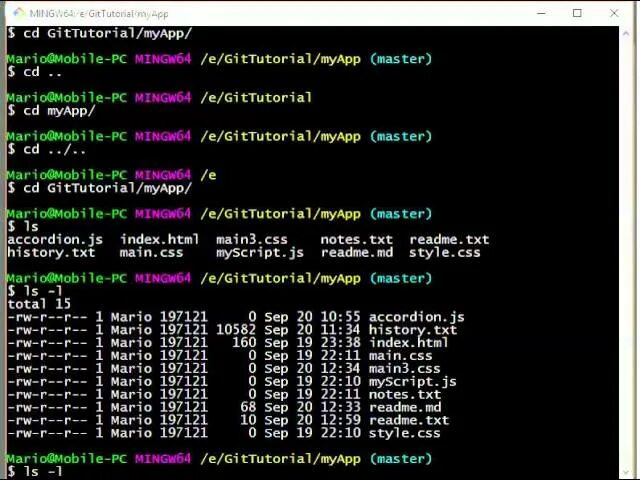Image resolution: width=640 pixels, height=480 pixels.
Task: Click main3.css in the long listing
Action: (x=404, y=369)
